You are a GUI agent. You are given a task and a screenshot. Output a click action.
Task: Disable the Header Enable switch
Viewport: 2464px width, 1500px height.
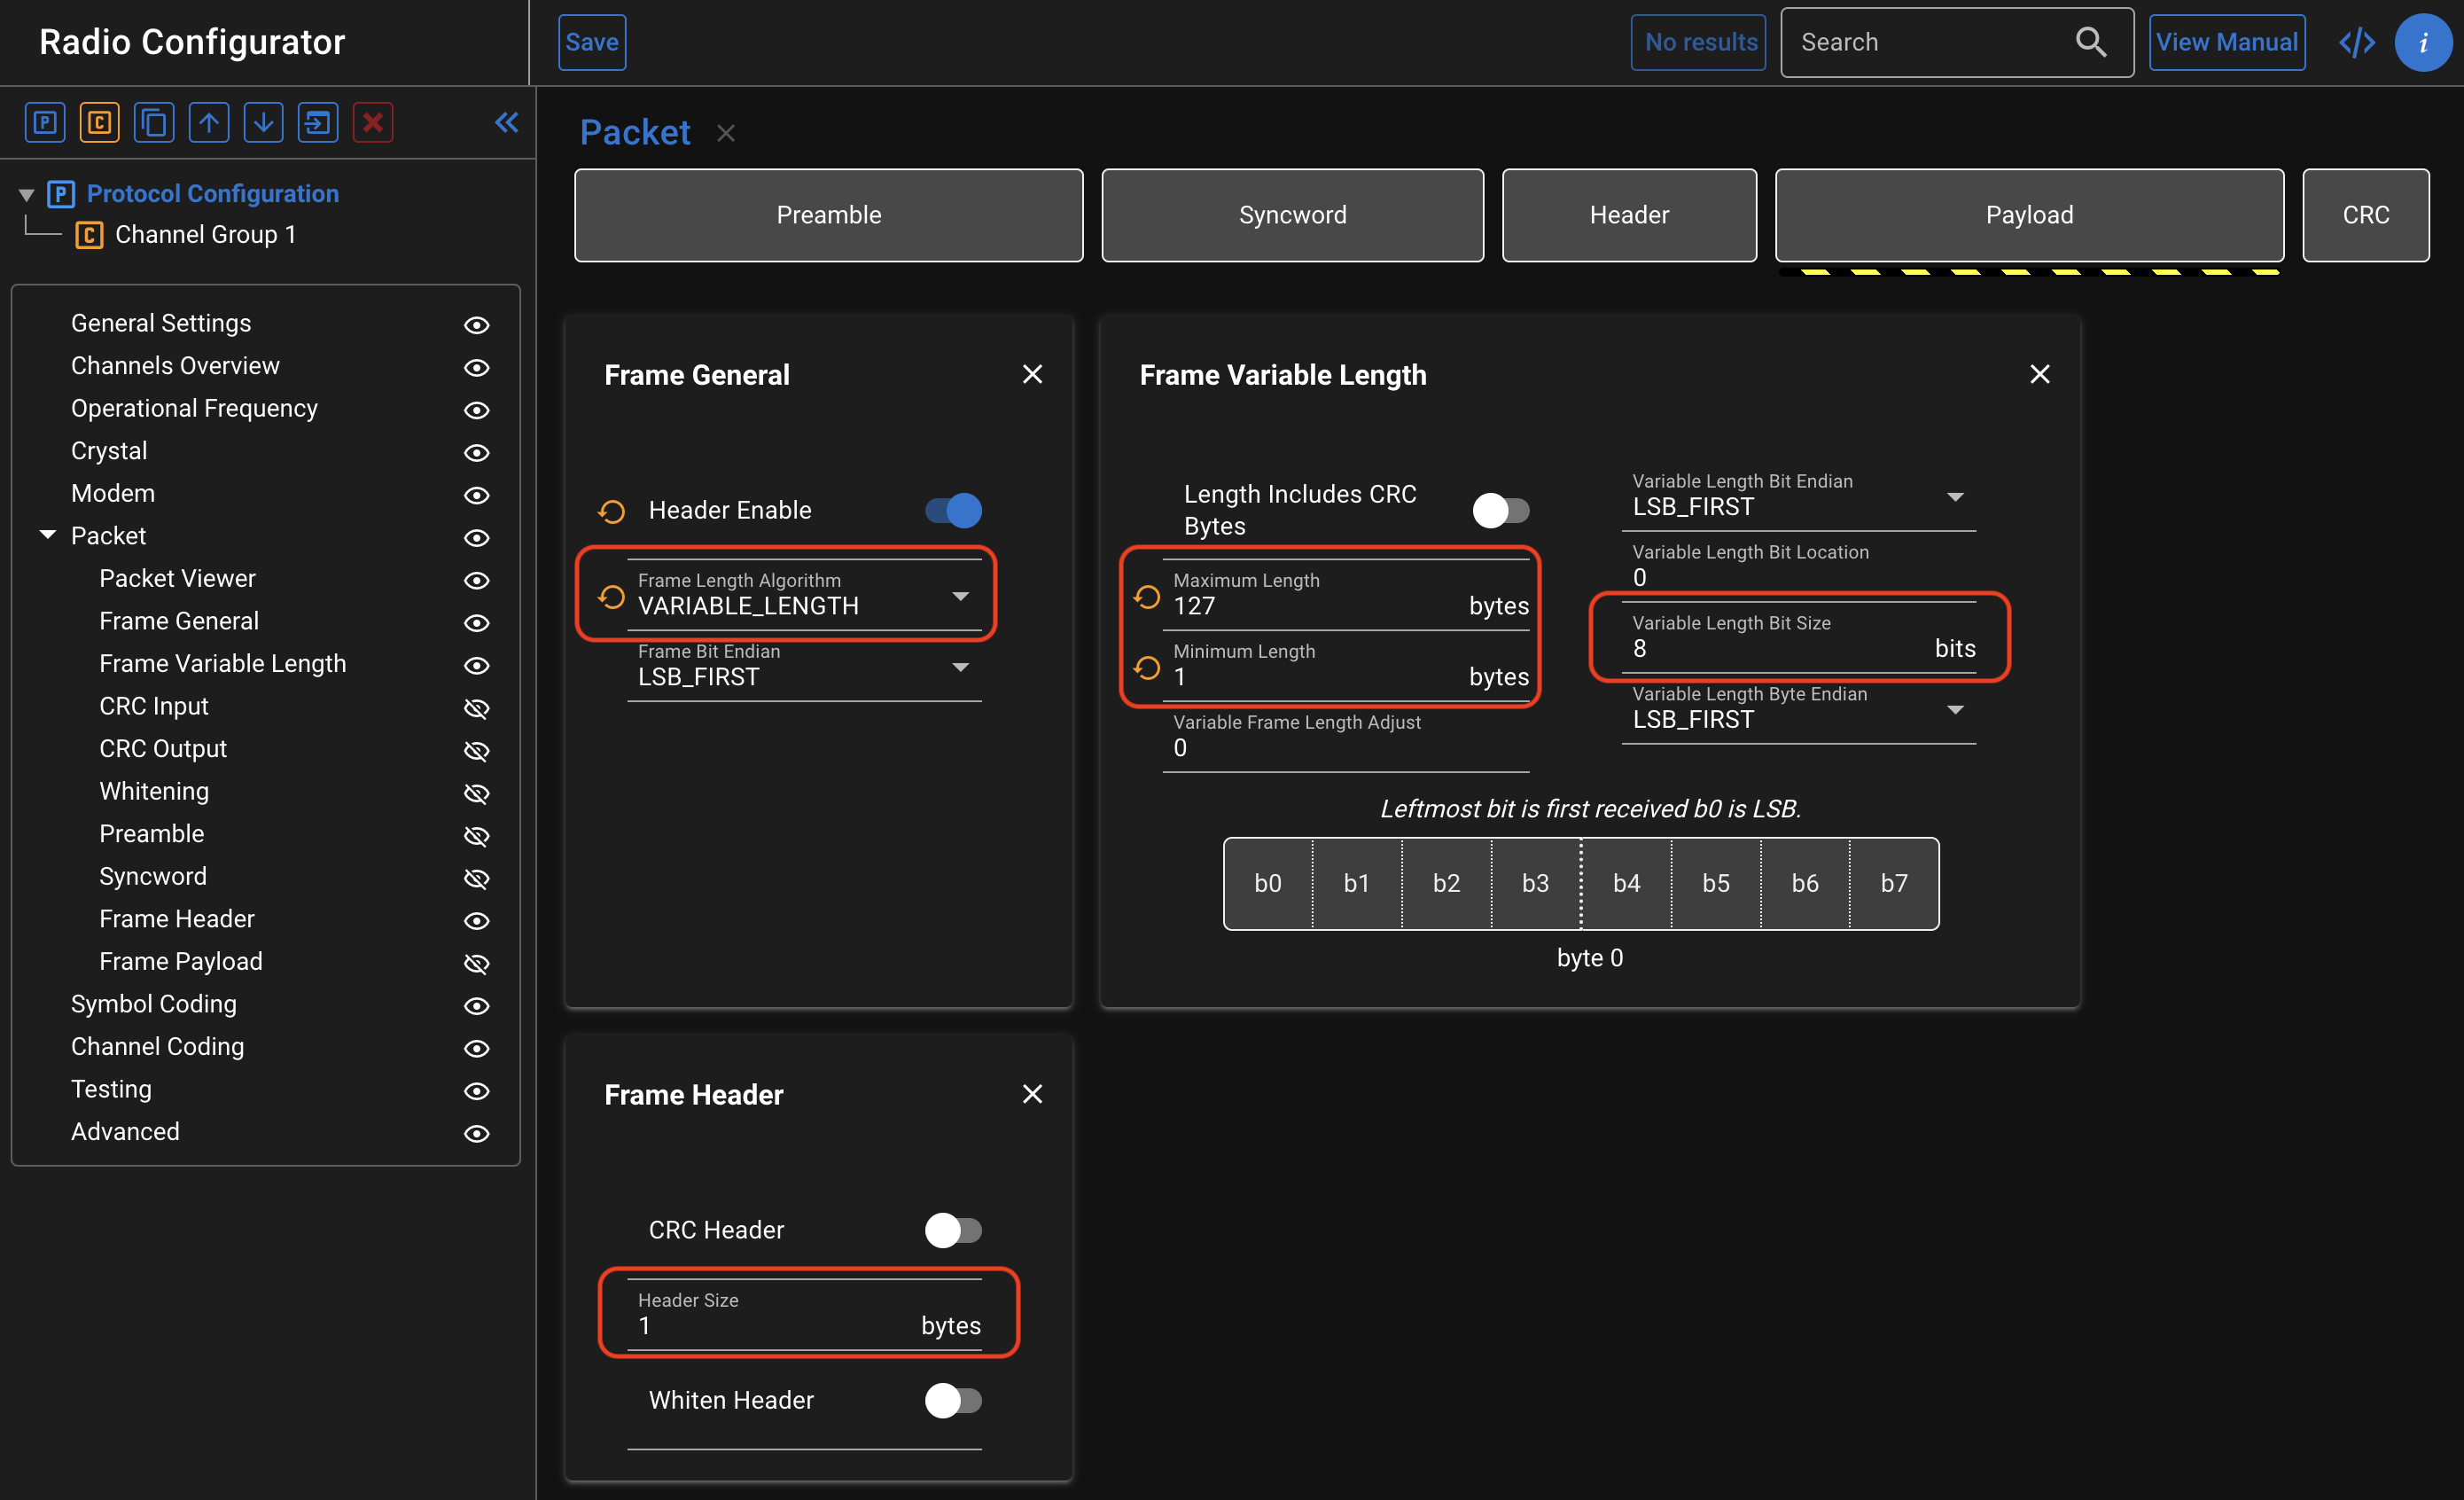click(952, 510)
